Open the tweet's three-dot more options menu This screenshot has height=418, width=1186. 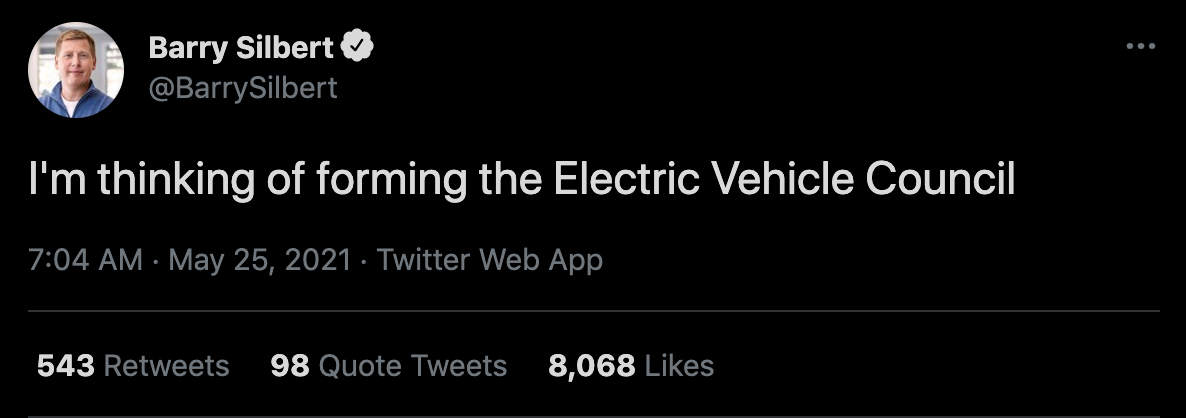[1140, 46]
